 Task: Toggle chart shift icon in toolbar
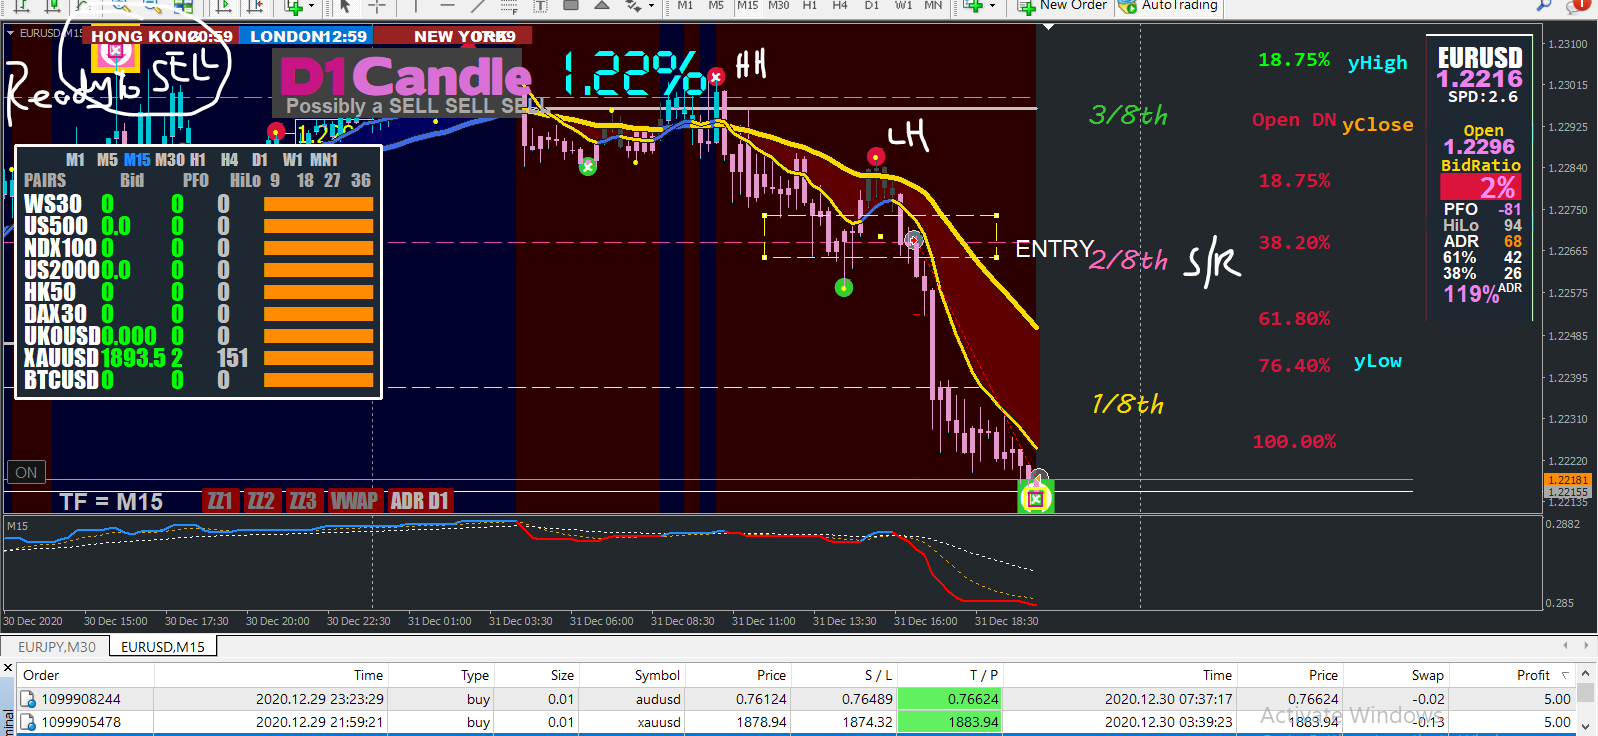click(253, 5)
